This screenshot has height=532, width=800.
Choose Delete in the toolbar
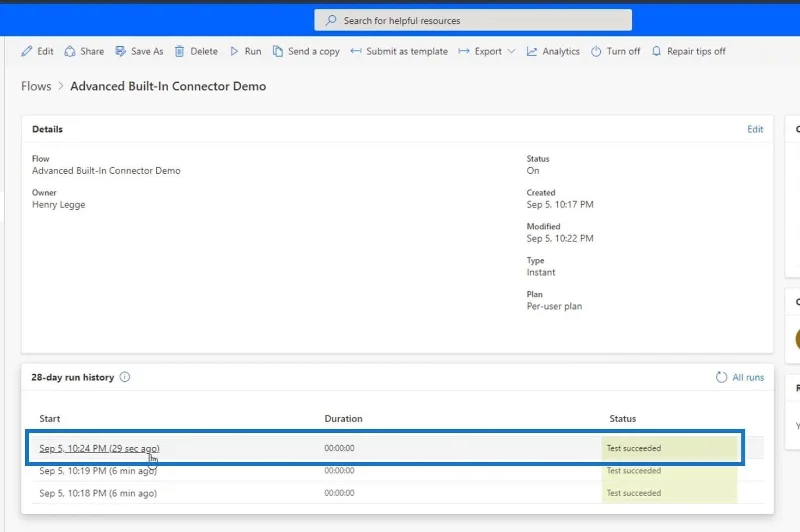[x=204, y=51]
